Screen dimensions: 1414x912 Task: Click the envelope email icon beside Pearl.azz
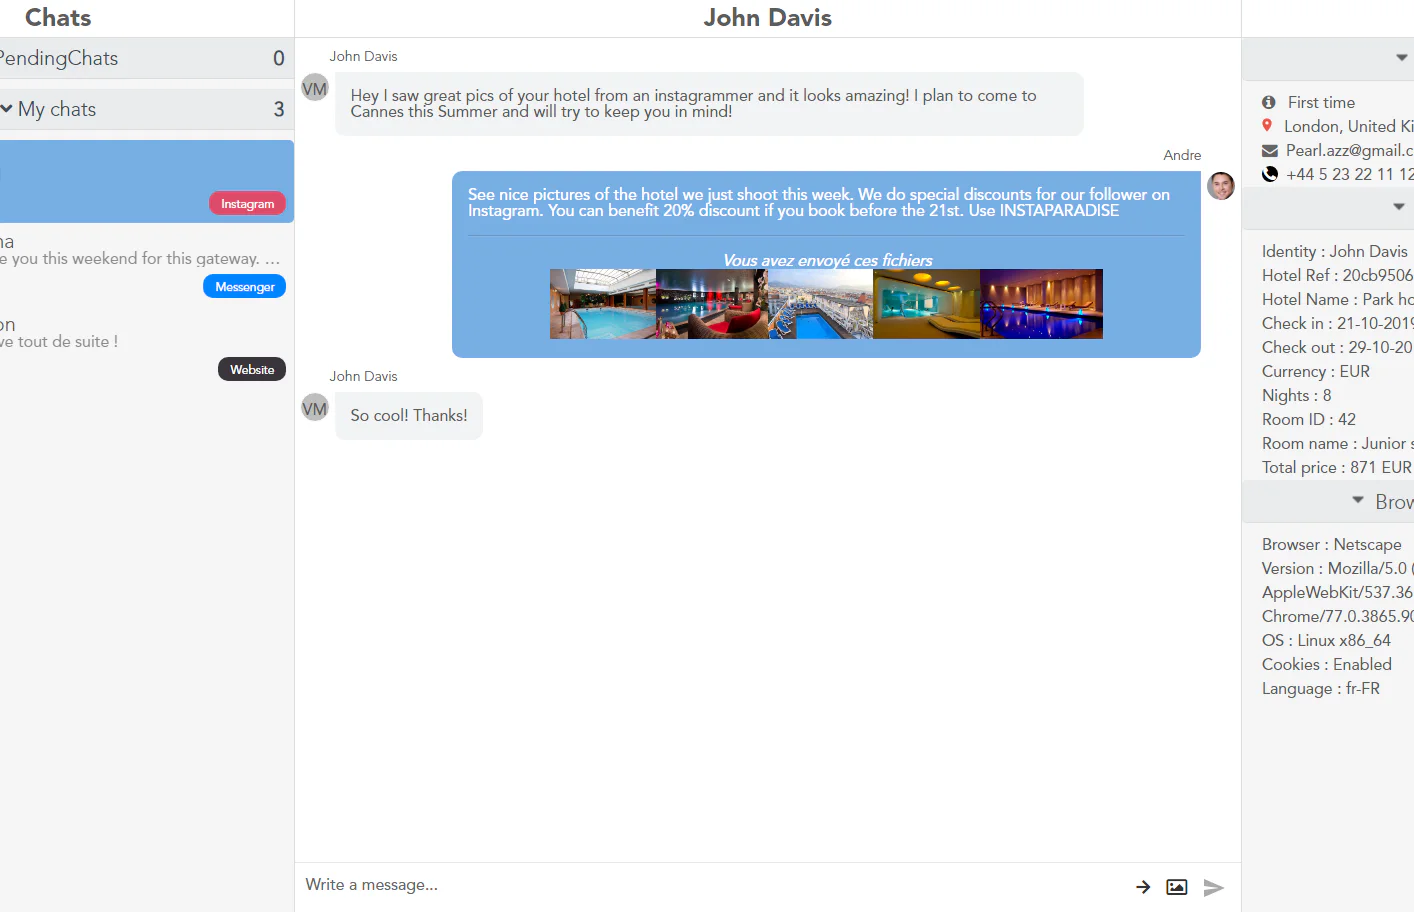[x=1270, y=151]
